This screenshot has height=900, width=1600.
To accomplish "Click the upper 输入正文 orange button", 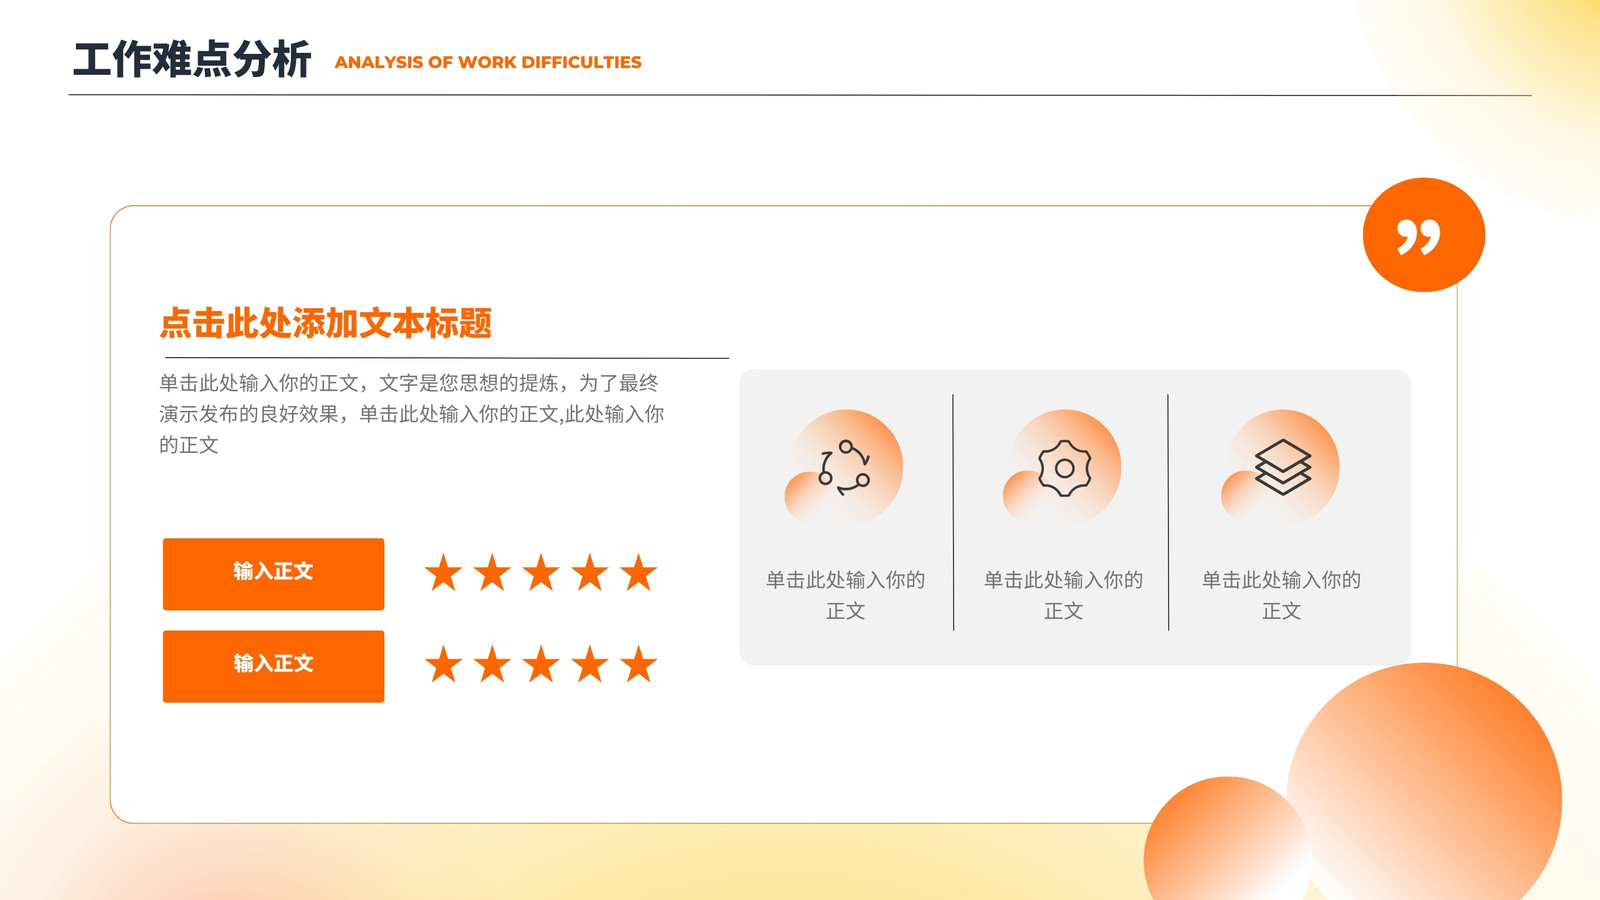I will pos(273,574).
